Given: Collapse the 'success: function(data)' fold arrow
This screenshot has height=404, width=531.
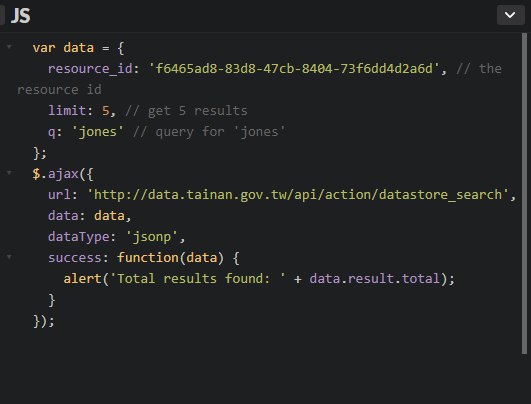Looking at the screenshot, I should click(x=9, y=257).
